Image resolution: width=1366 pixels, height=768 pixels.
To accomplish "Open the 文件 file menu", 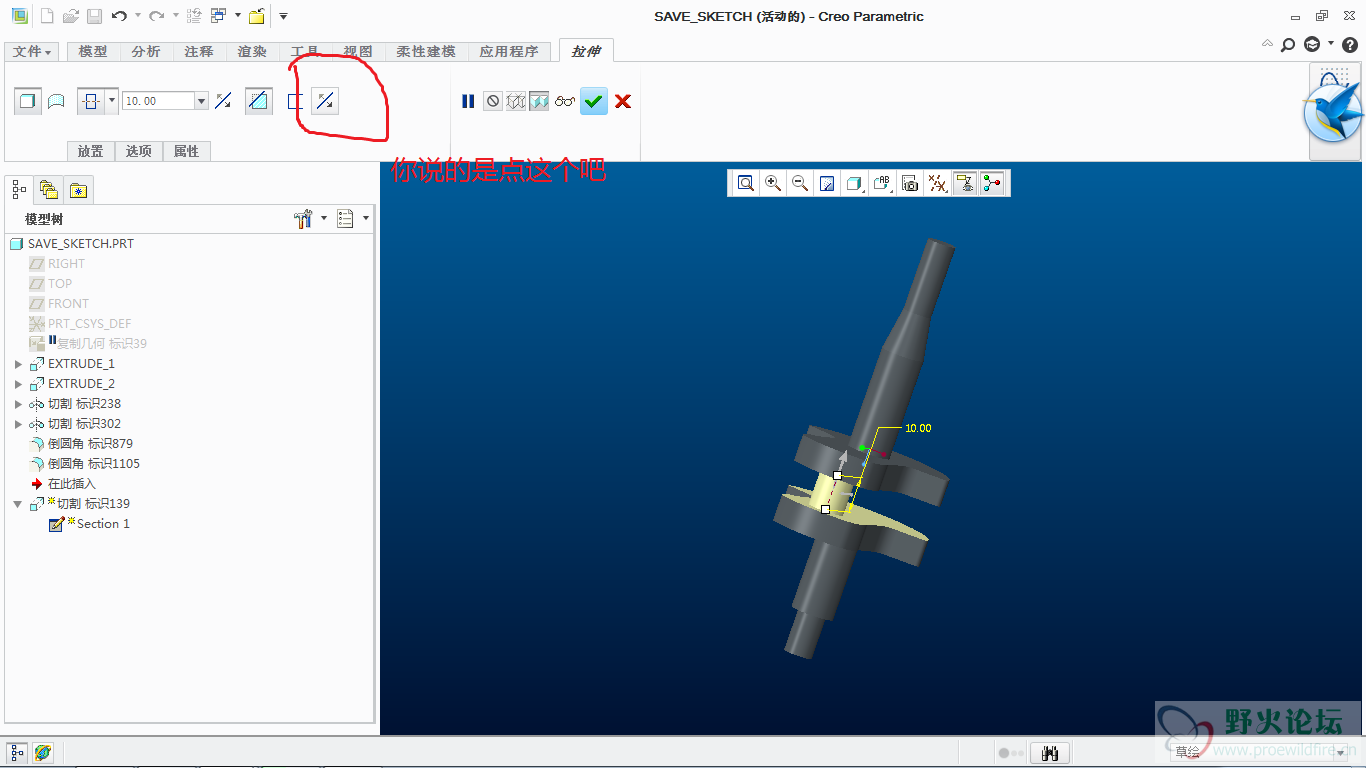I will coord(32,52).
